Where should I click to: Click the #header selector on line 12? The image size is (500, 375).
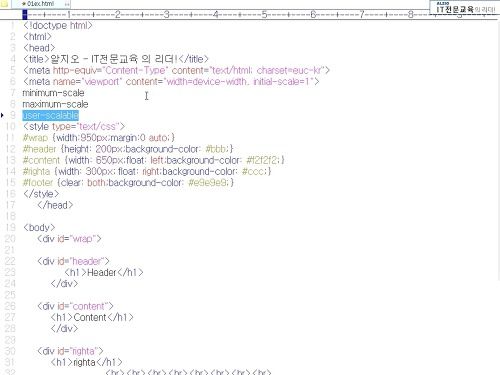[x=39, y=149]
